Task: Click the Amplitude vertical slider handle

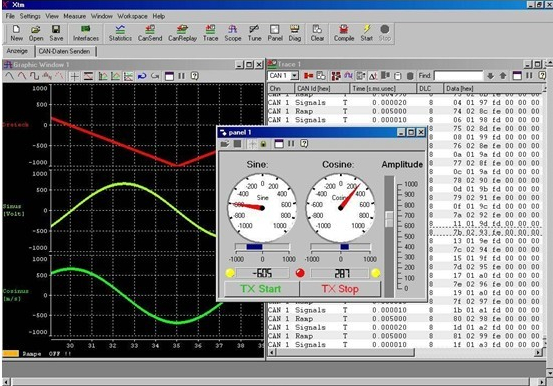Action: [x=389, y=219]
